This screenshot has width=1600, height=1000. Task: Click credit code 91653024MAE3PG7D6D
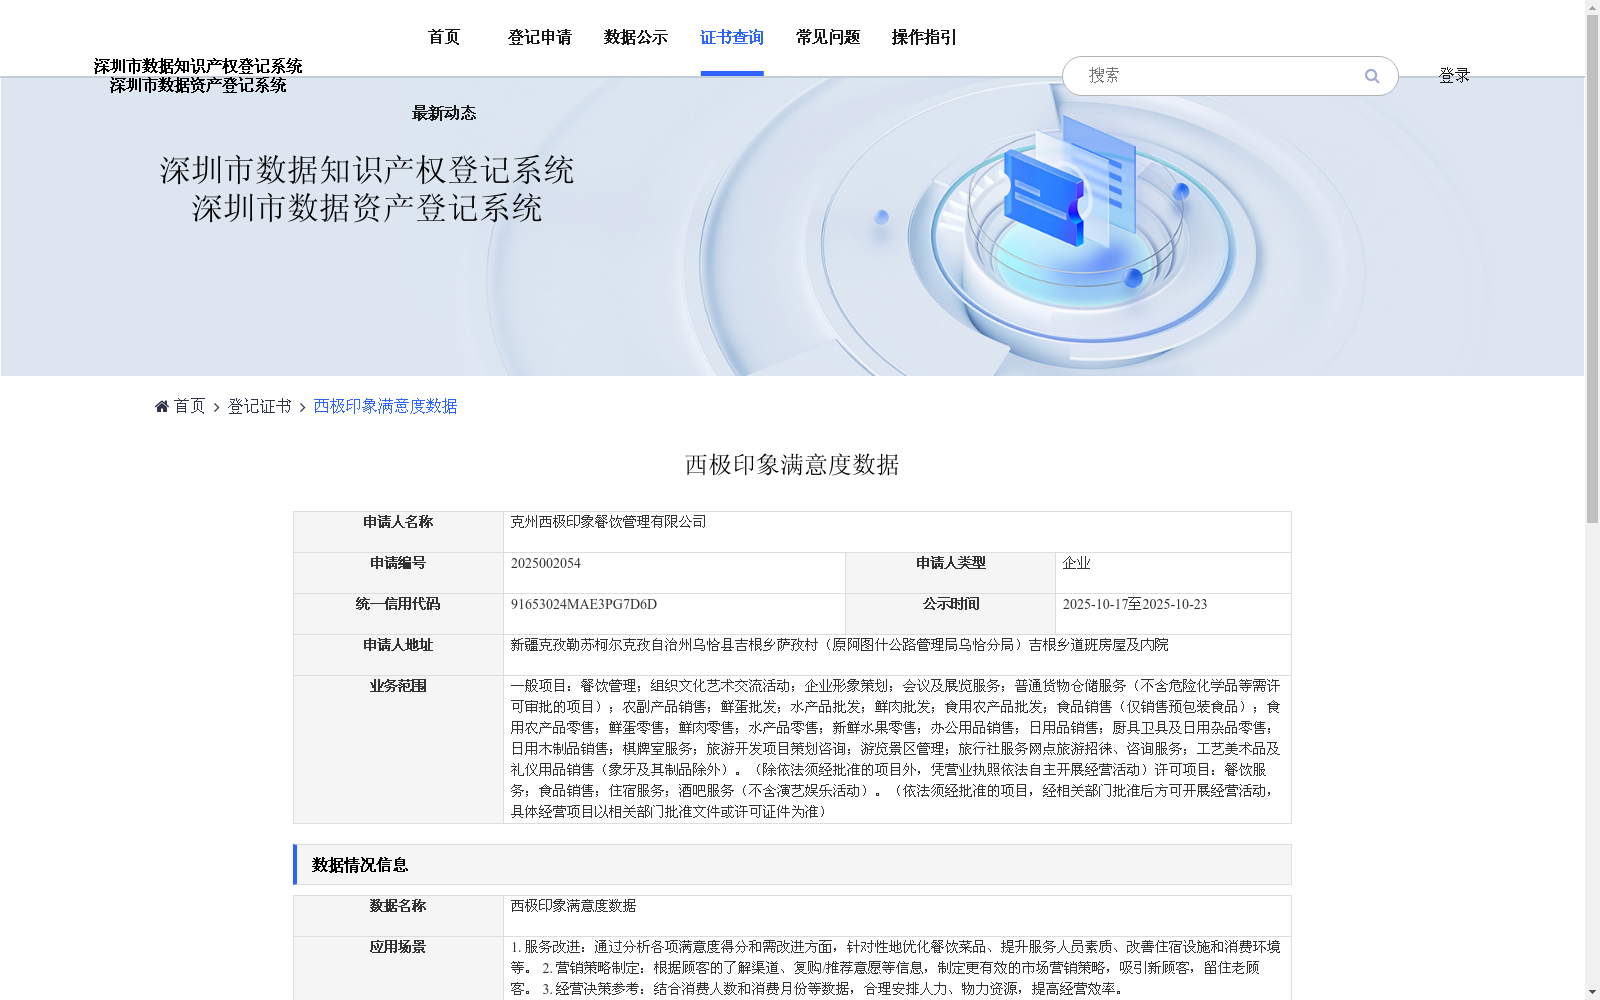(584, 604)
